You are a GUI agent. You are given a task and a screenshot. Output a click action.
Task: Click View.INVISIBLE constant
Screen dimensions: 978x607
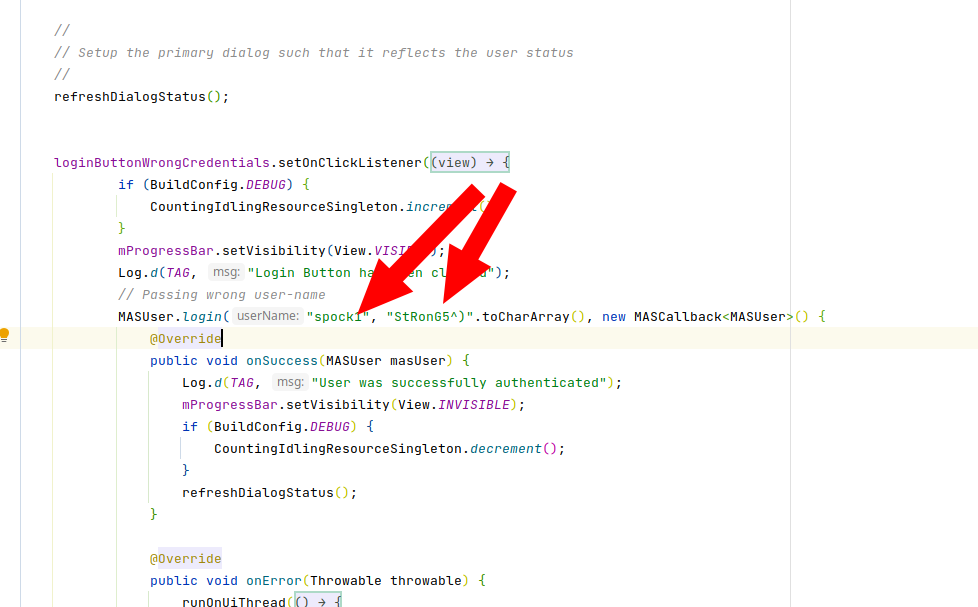point(454,405)
